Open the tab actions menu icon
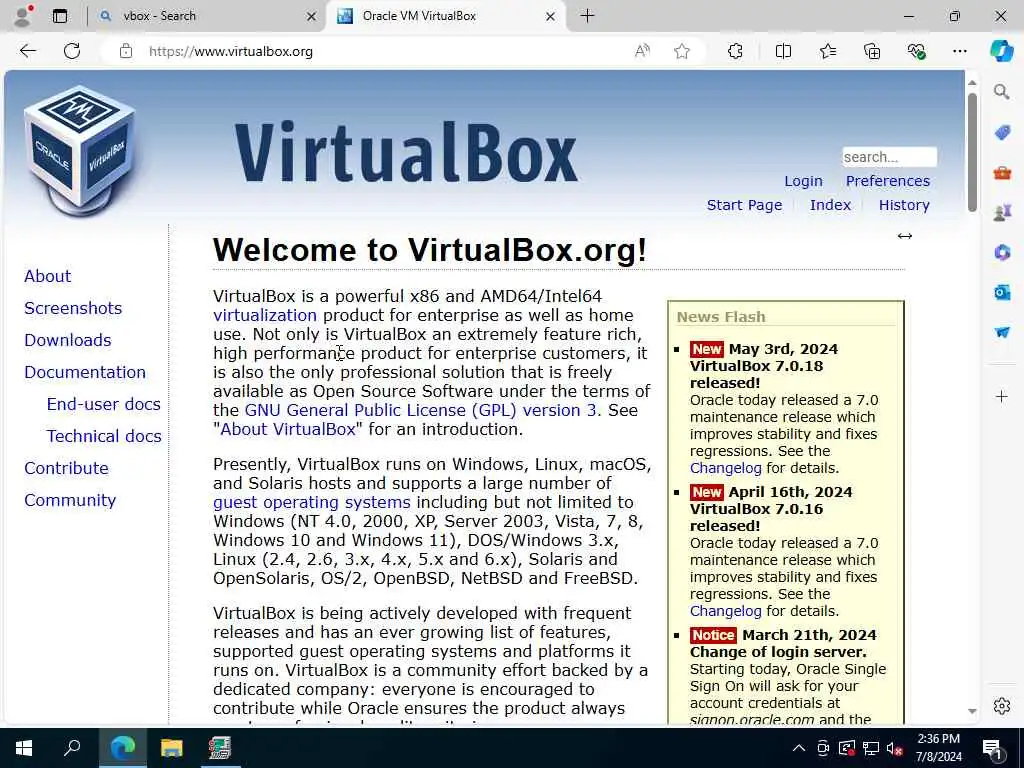Image resolution: width=1024 pixels, height=768 pixels. 60,16
